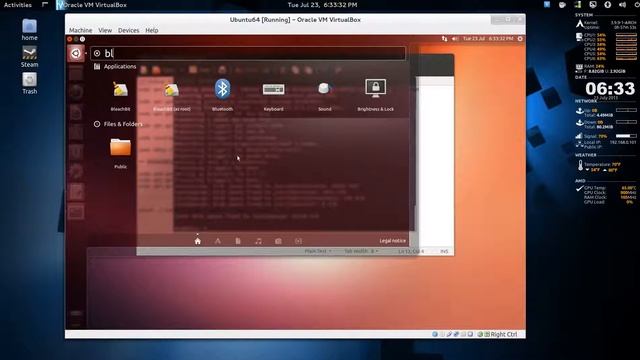Open the VirtualBox View menu
Image resolution: width=640 pixels, height=360 pixels.
[x=105, y=30]
